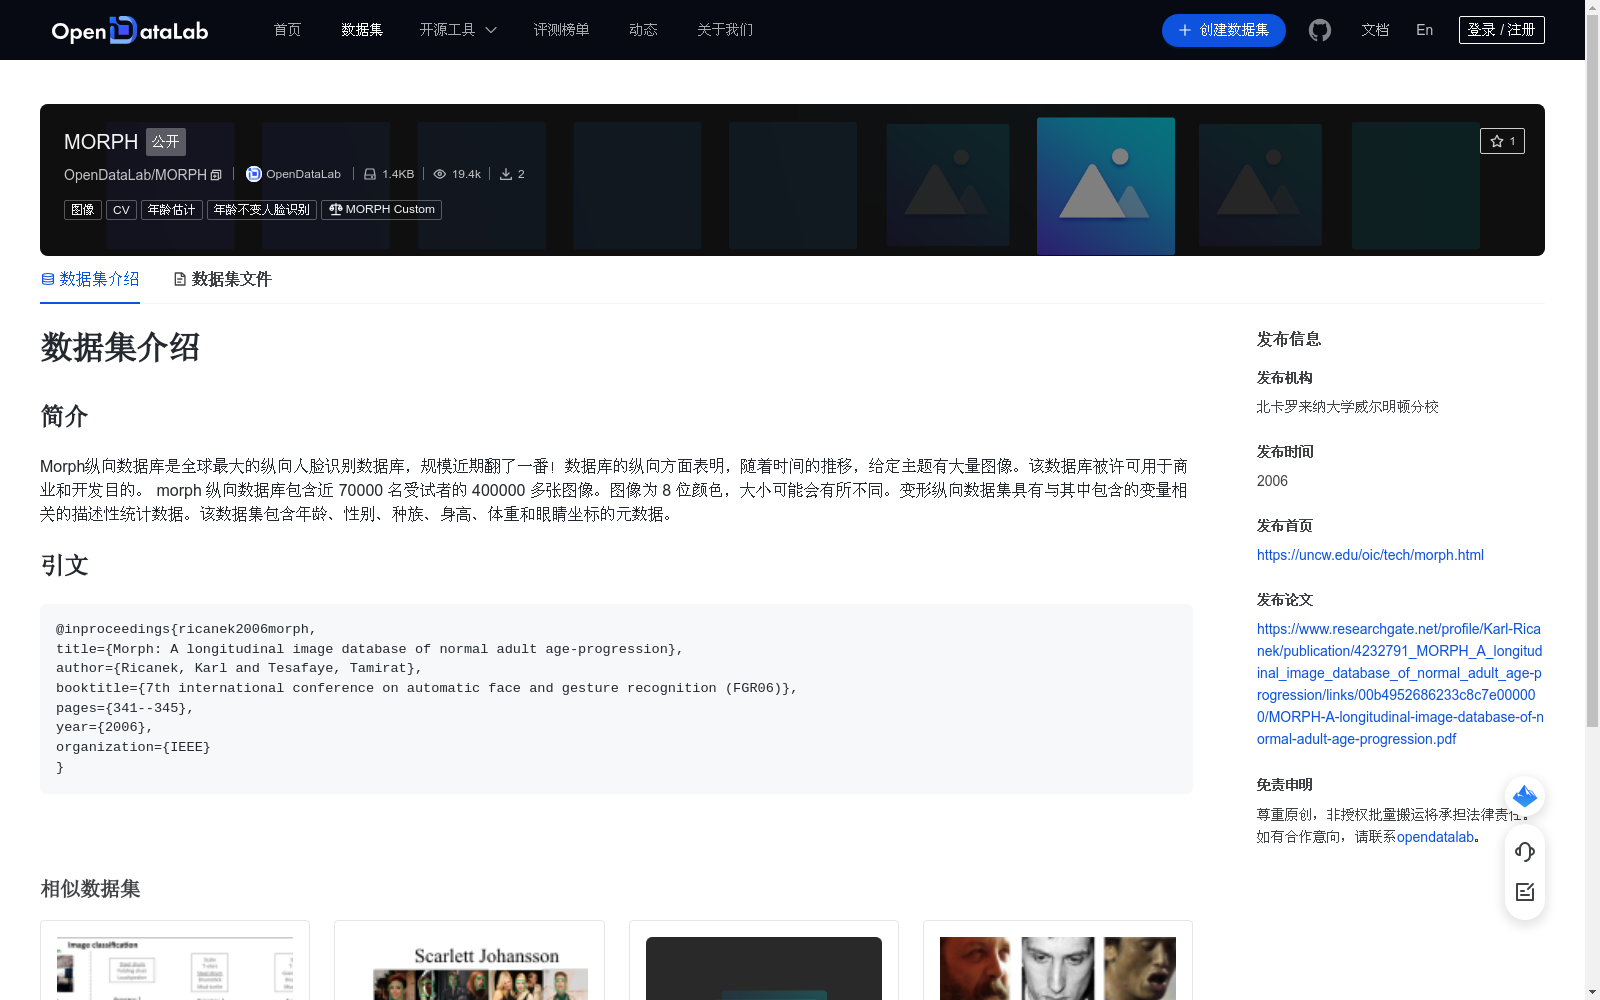Click the floating blue bird assistant icon
The image size is (1600, 1000).
pos(1525,796)
